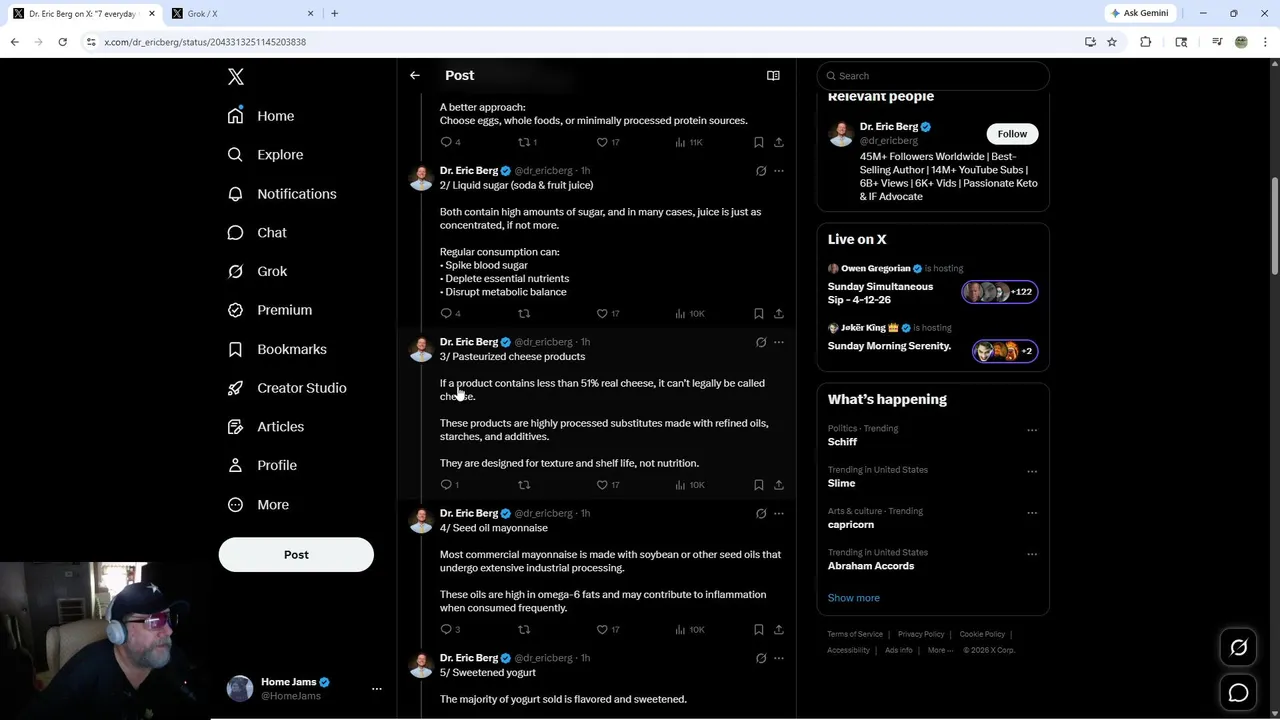Reply to the Liquid sugar post
1280x720 pixels.
446,314
